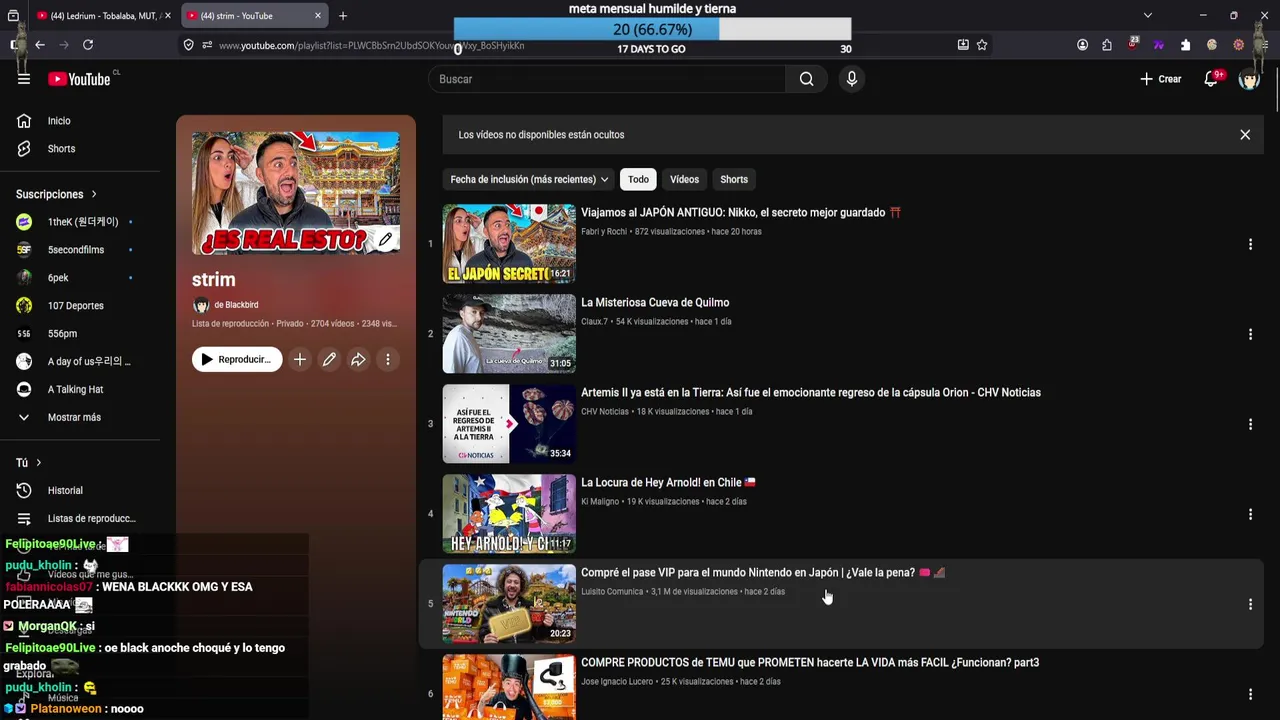Screen dimensions: 1280x720
Task: Select the Videos filter chip
Action: tap(684, 179)
